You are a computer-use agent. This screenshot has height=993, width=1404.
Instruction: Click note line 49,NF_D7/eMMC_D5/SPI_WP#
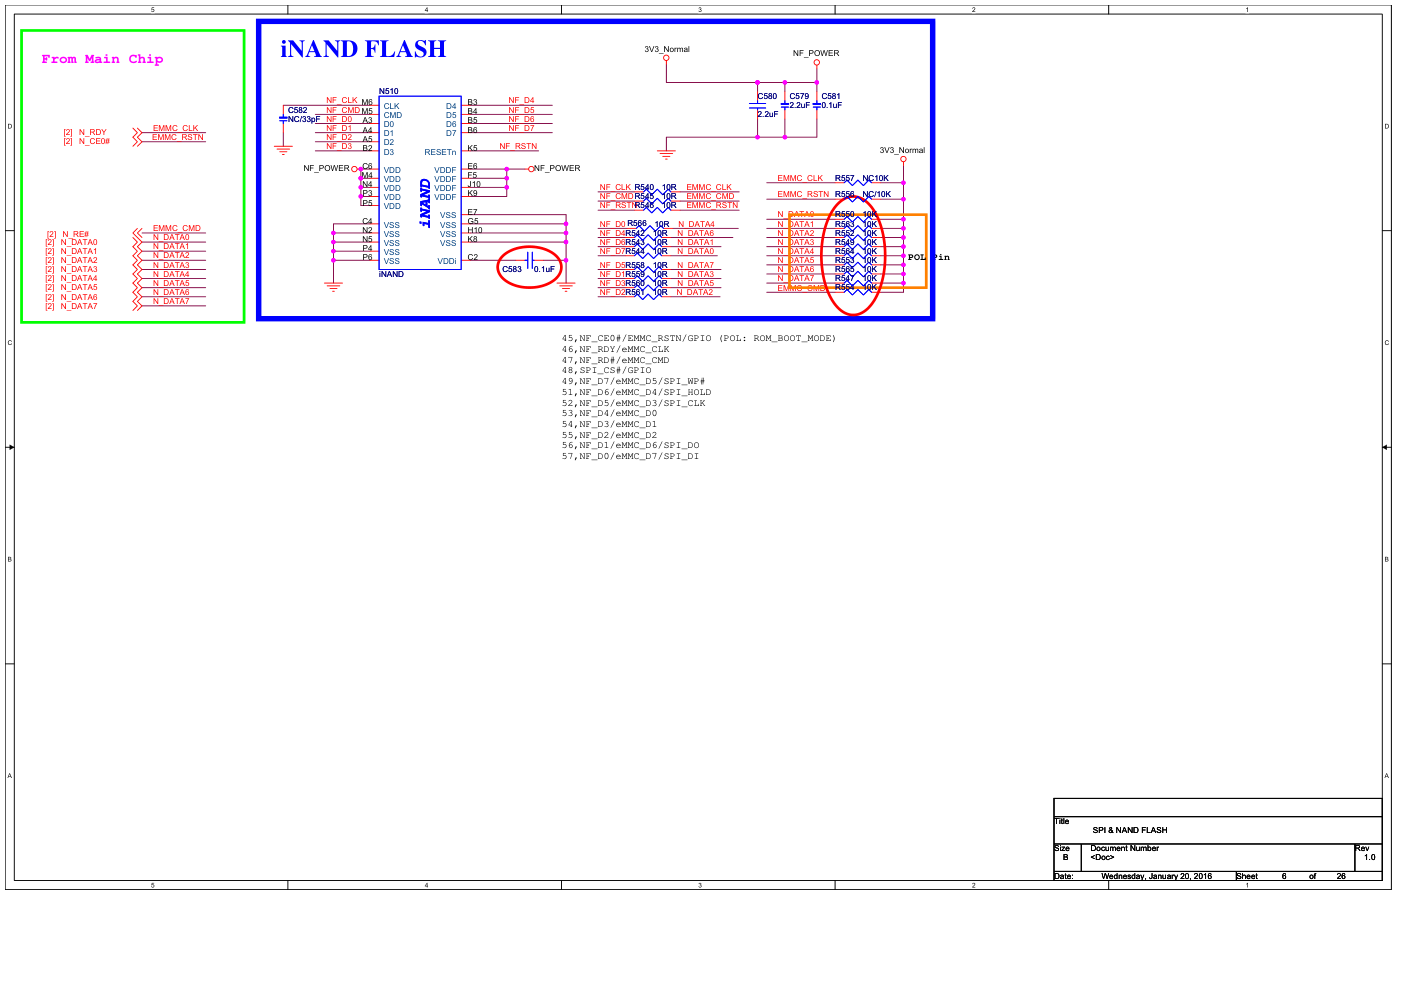[x=634, y=381]
